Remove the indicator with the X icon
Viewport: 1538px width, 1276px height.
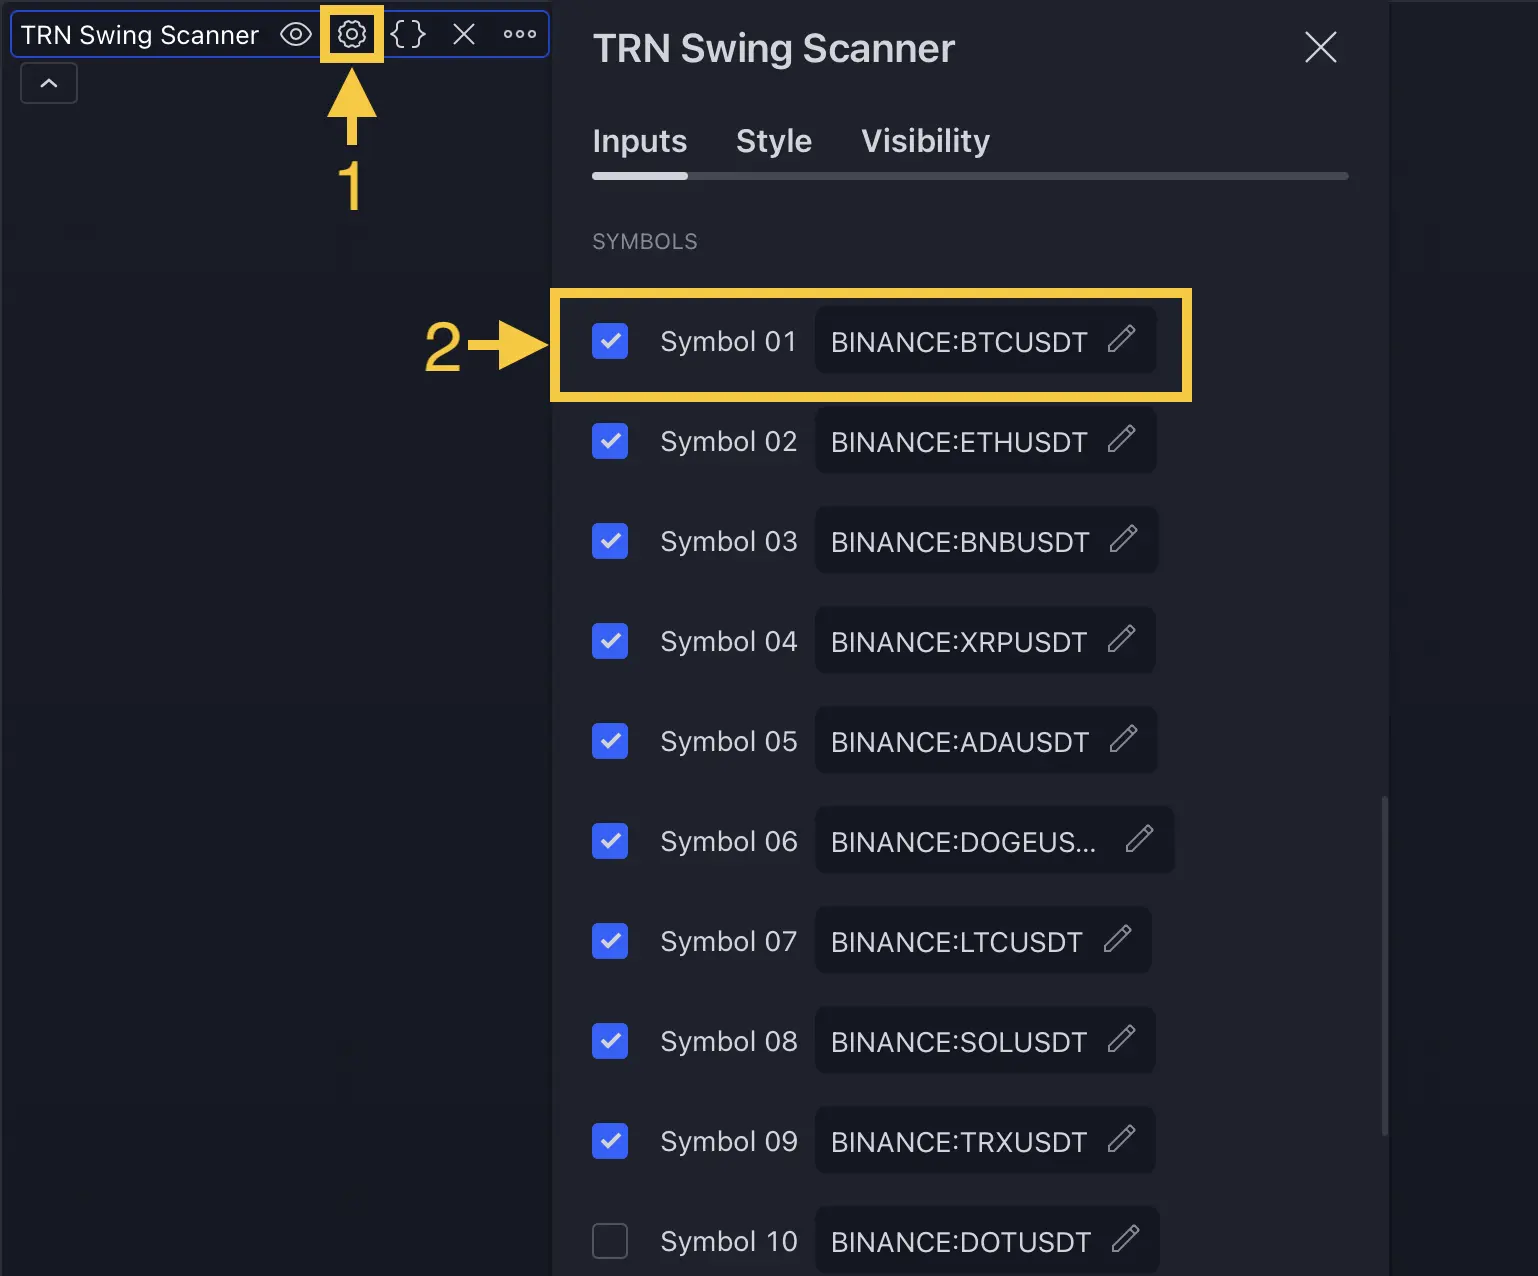[463, 33]
